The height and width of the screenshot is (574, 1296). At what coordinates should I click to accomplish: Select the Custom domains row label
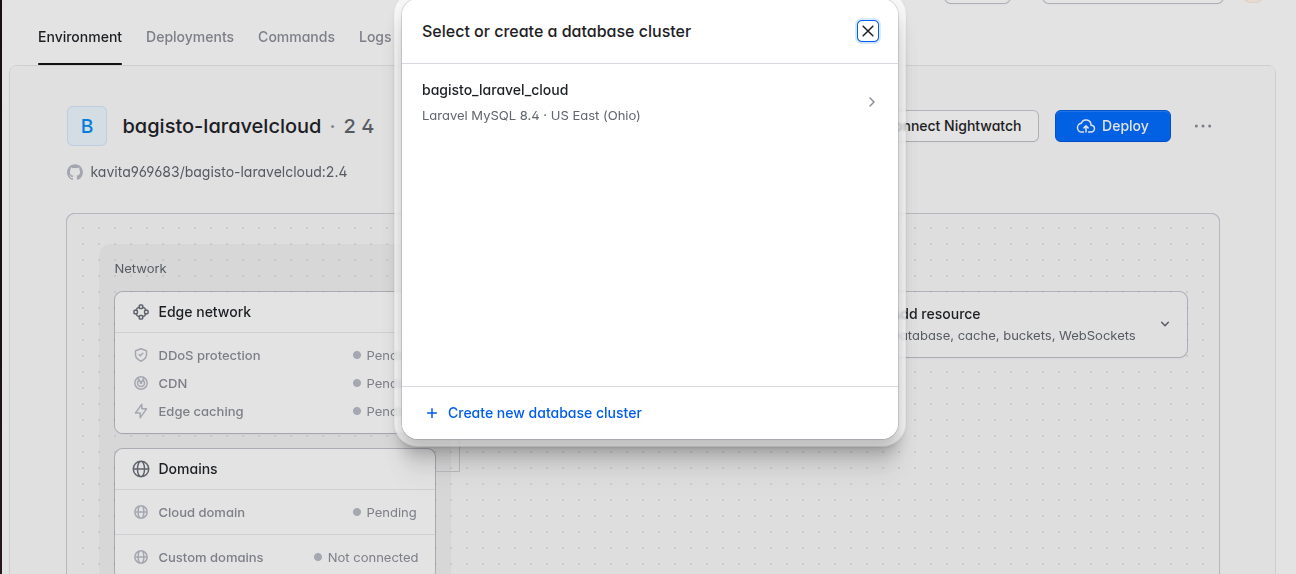[211, 557]
